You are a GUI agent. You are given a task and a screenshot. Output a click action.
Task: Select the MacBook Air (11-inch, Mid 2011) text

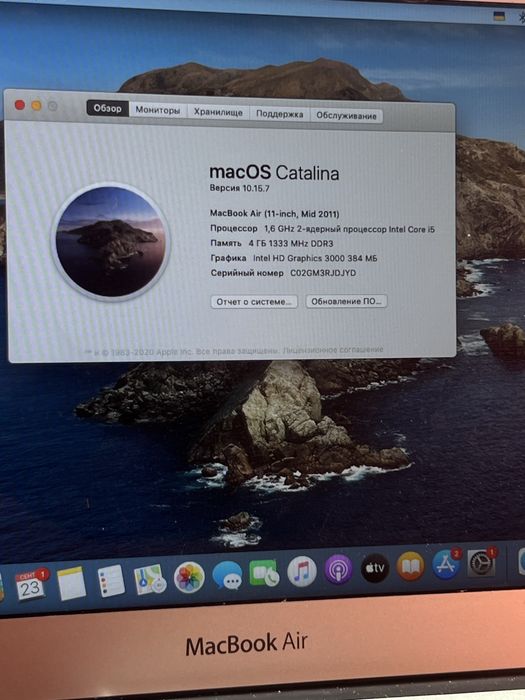point(275,213)
